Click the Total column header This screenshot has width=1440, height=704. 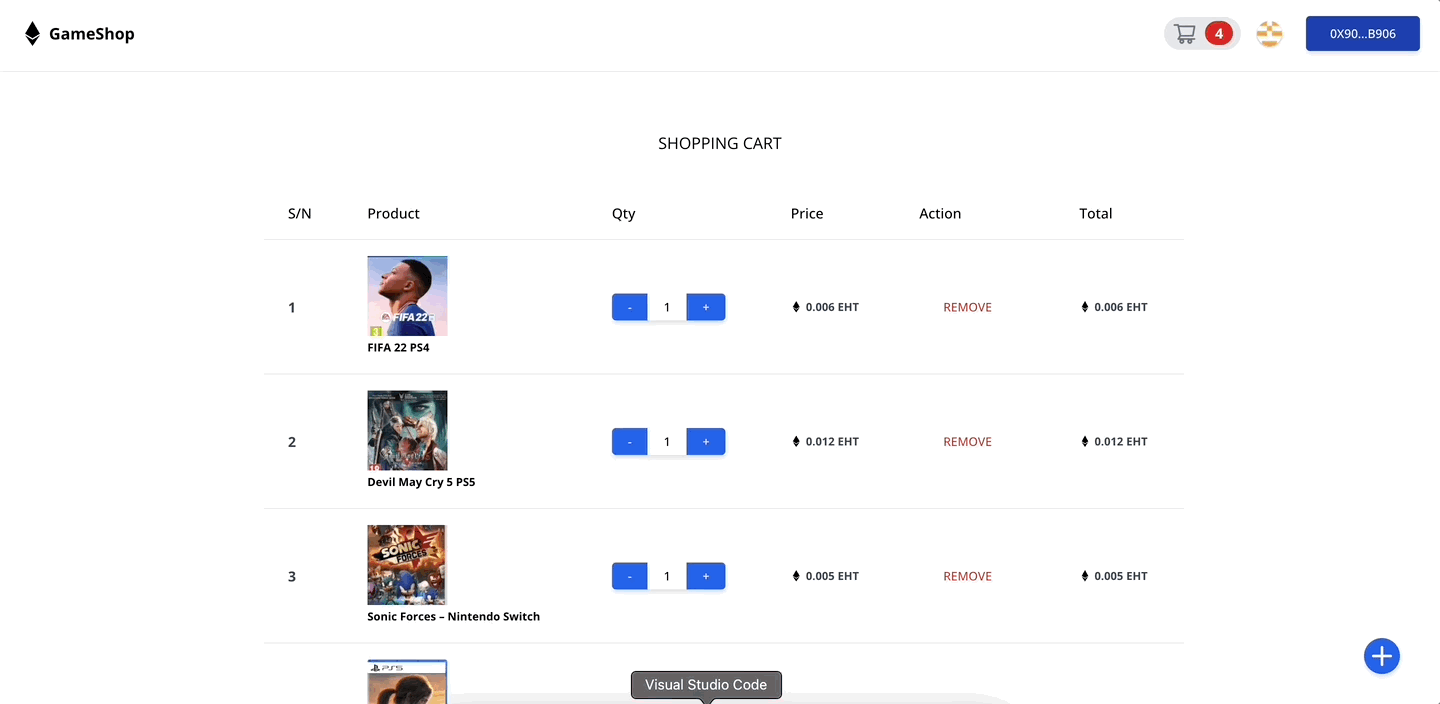(1096, 213)
